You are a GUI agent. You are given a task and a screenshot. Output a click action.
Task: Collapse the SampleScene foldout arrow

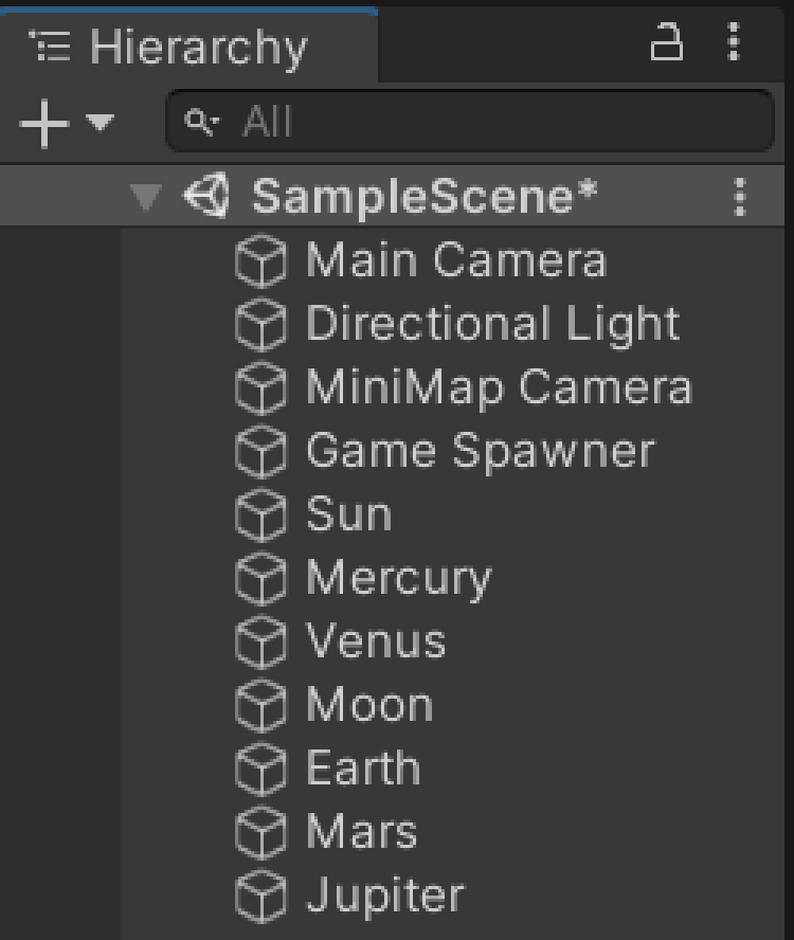[x=146, y=196]
